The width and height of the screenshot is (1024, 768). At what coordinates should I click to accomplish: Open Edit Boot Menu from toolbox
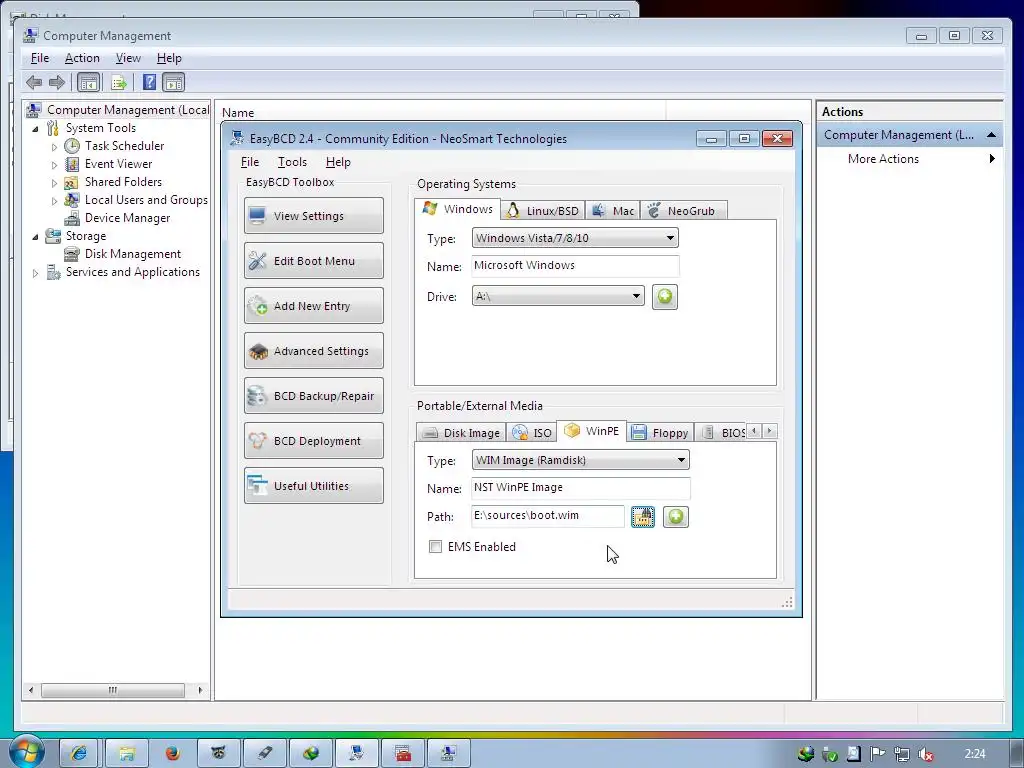313,261
